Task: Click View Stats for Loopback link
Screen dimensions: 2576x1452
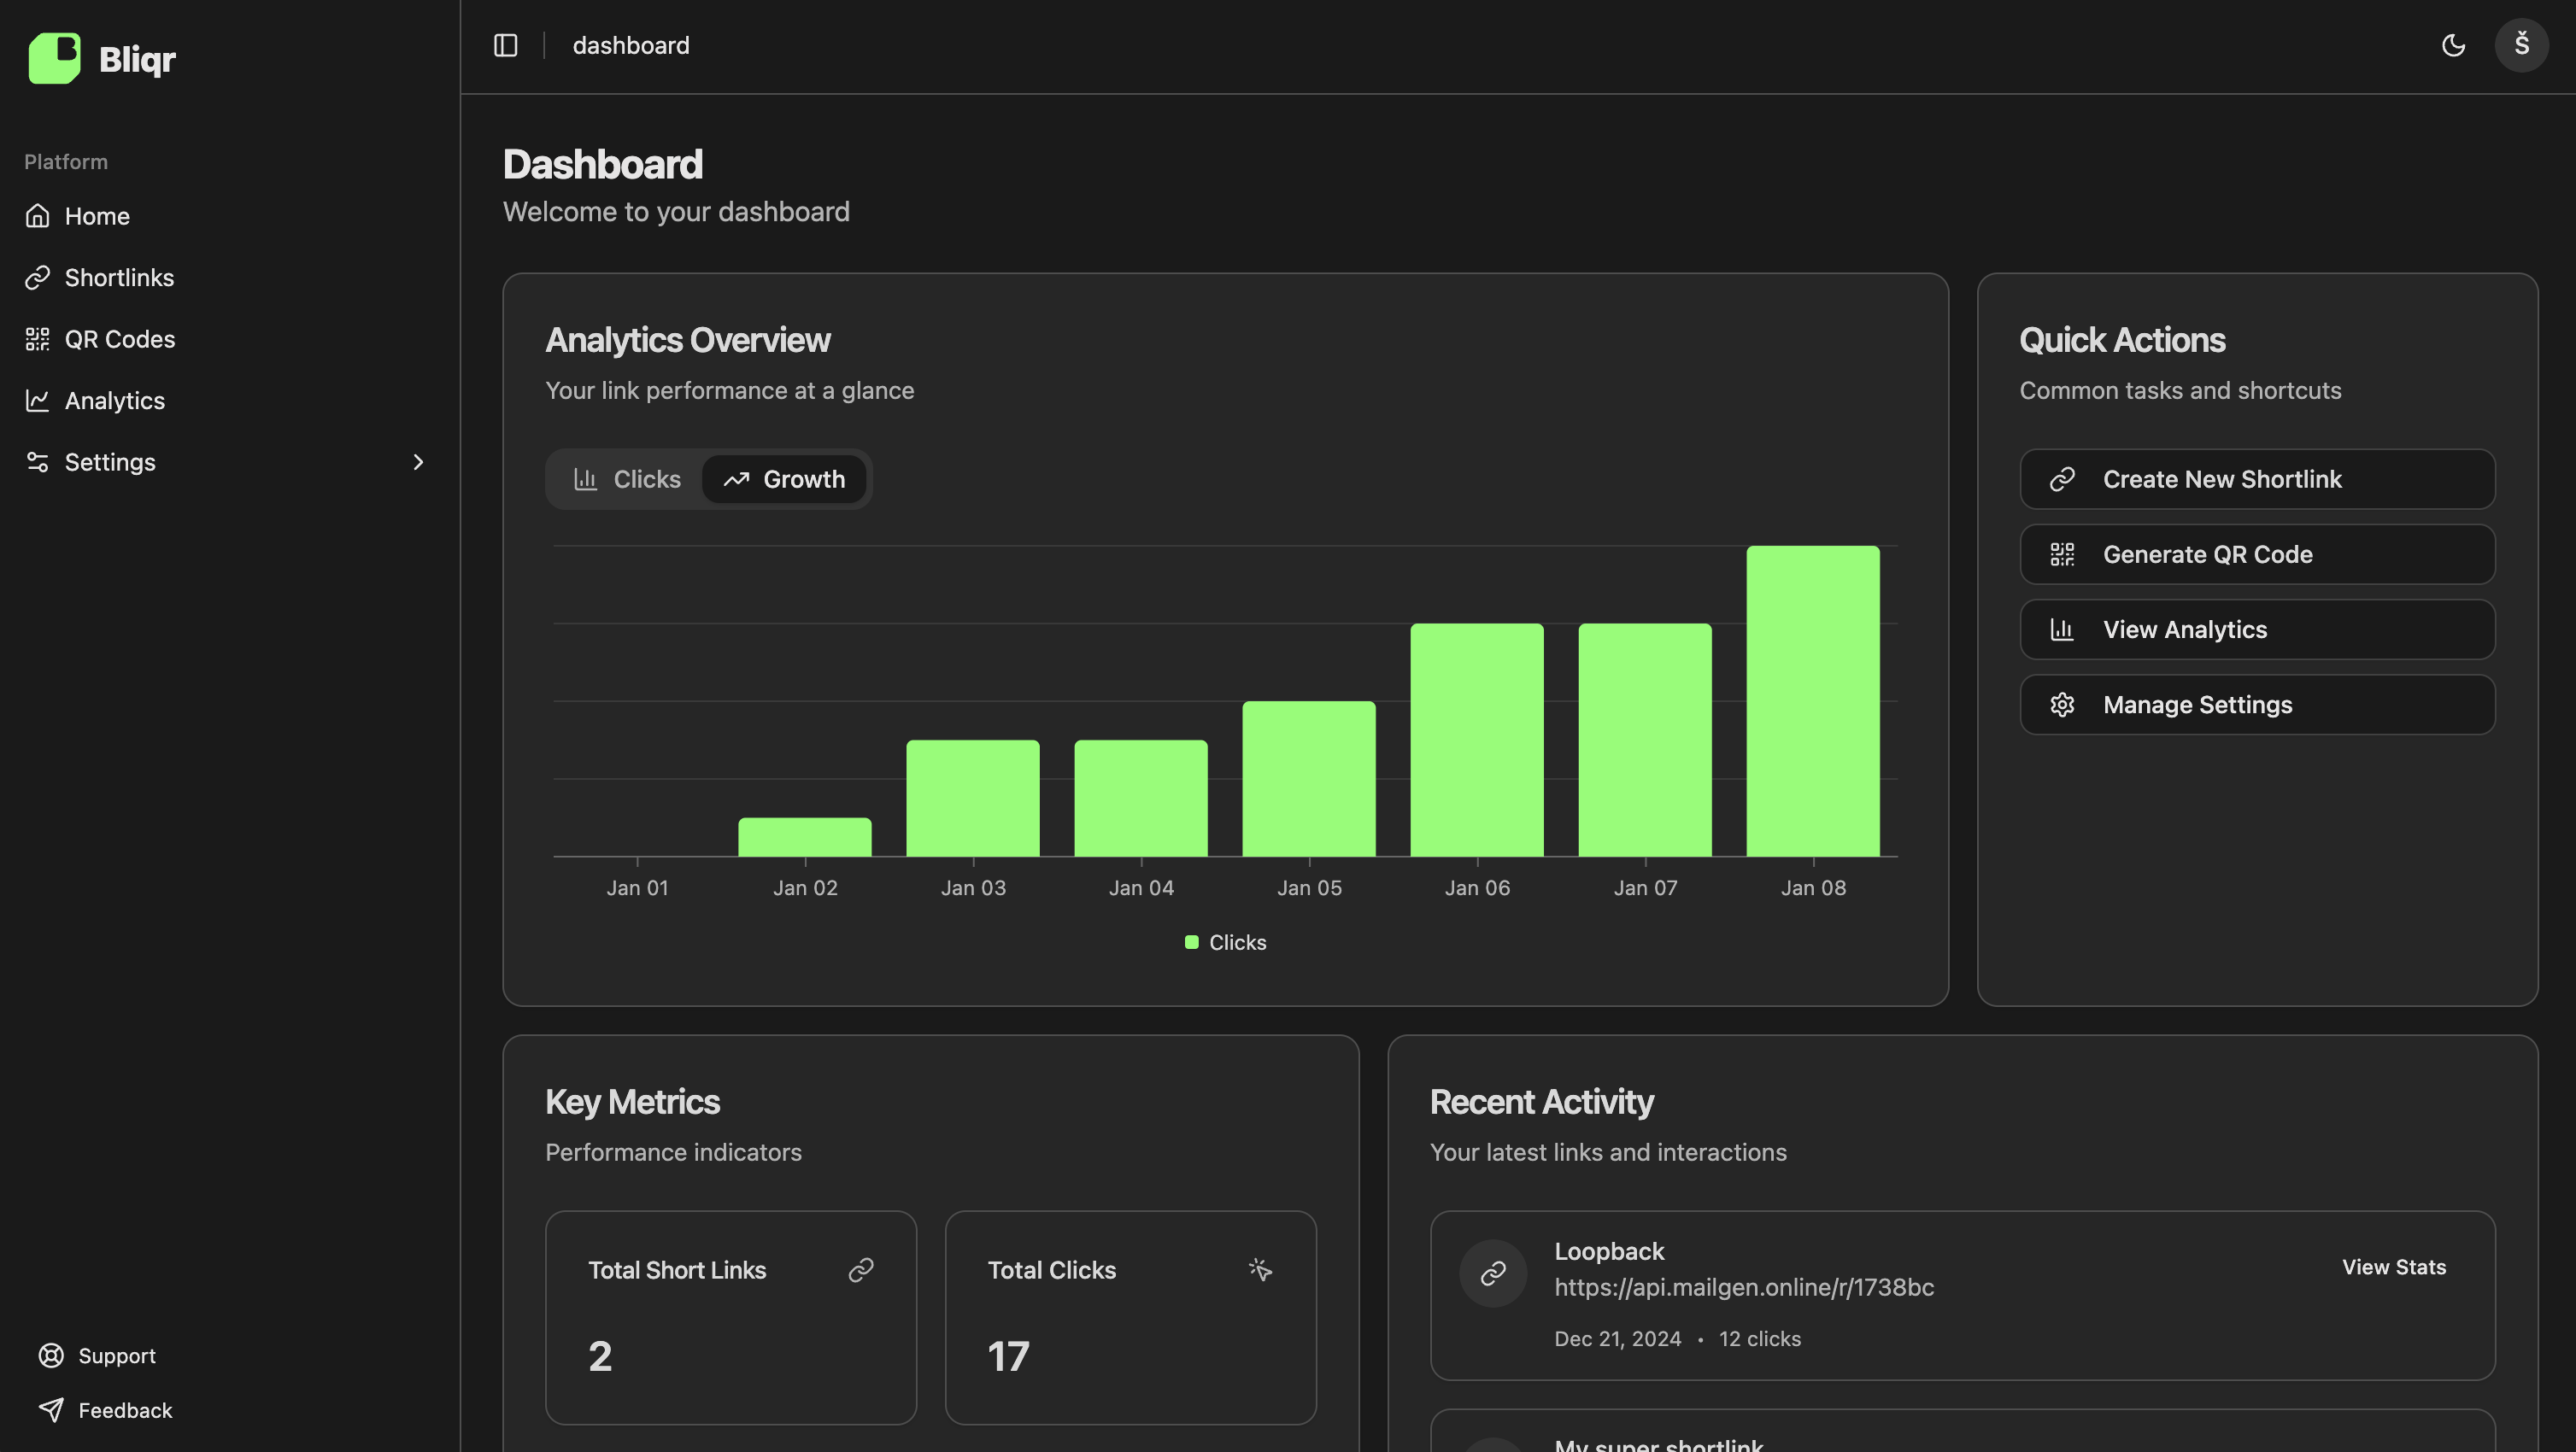Action: pyautogui.click(x=2394, y=1267)
